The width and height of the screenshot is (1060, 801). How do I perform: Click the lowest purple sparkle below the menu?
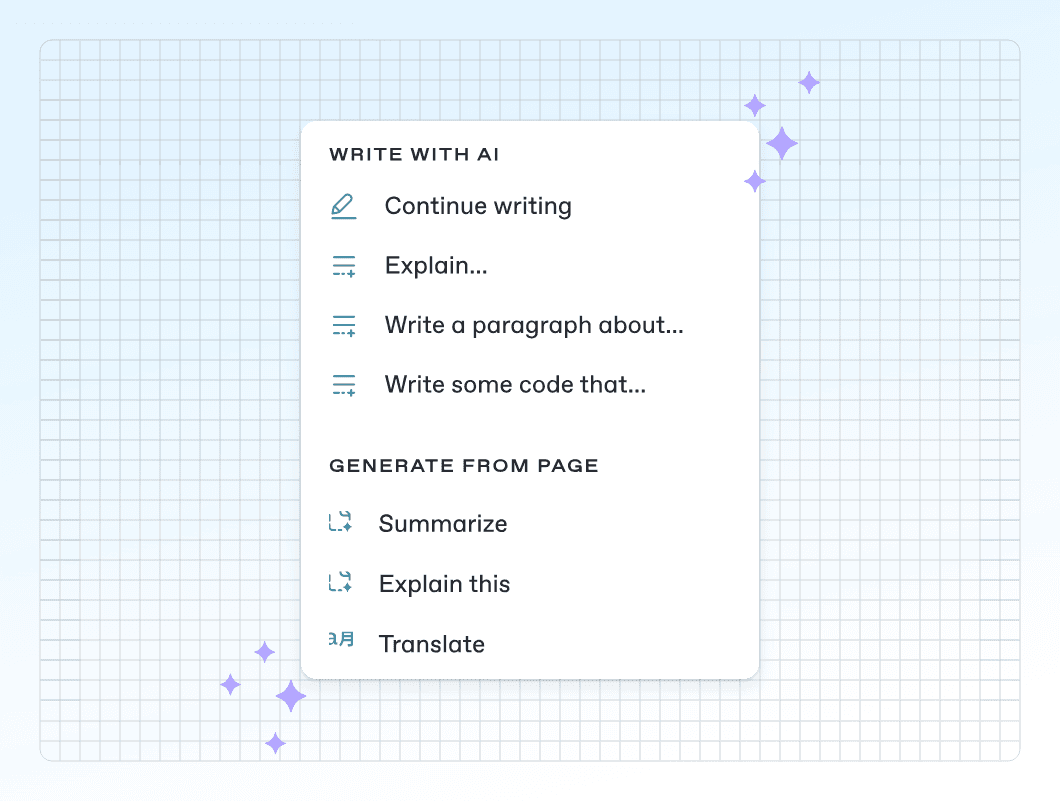pos(276,743)
